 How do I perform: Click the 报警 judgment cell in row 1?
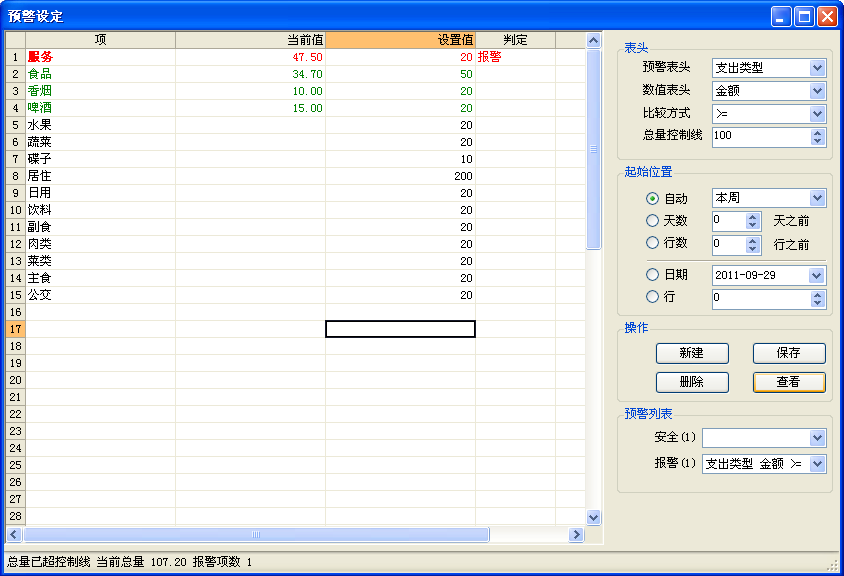(x=516, y=57)
